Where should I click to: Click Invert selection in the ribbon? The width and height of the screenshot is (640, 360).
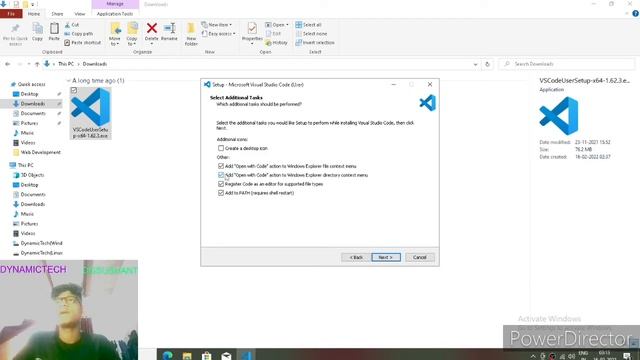point(315,42)
